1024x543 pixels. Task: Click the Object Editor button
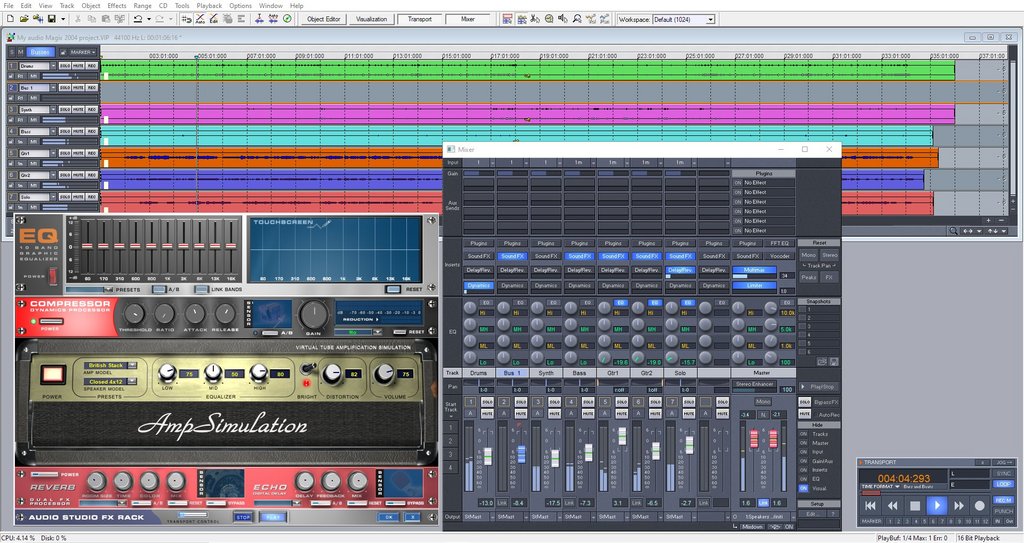[x=324, y=19]
